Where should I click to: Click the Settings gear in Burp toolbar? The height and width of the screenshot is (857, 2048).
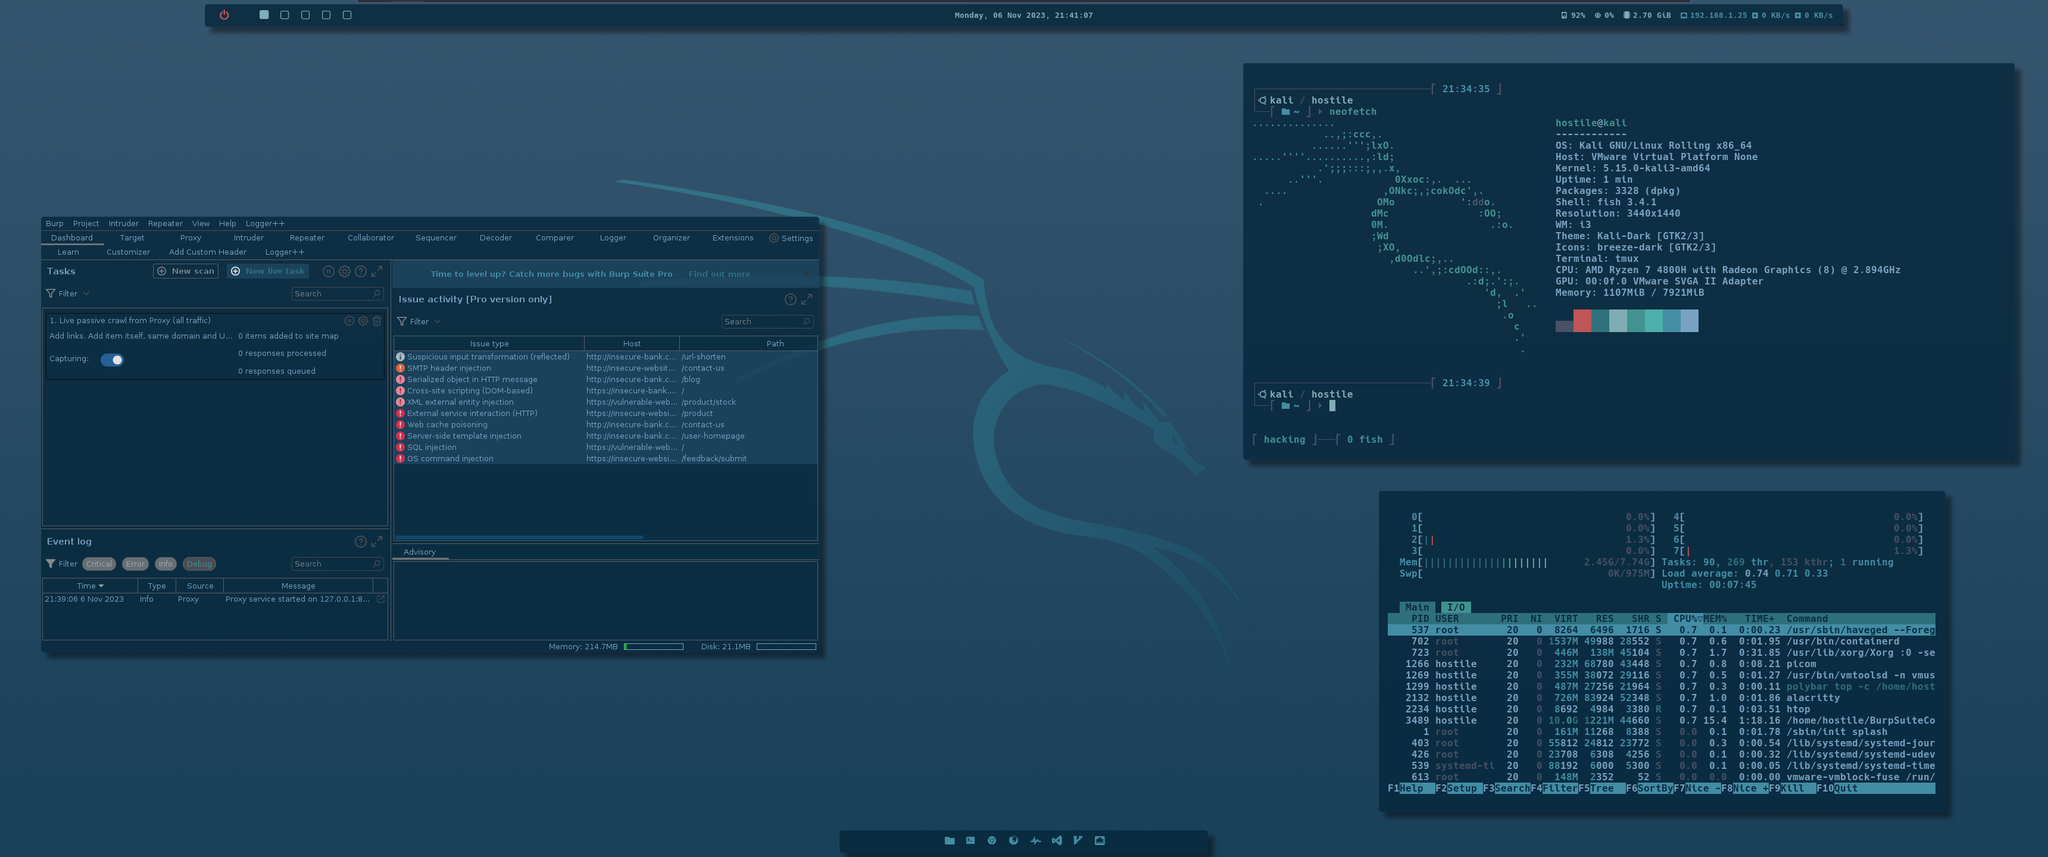774,238
